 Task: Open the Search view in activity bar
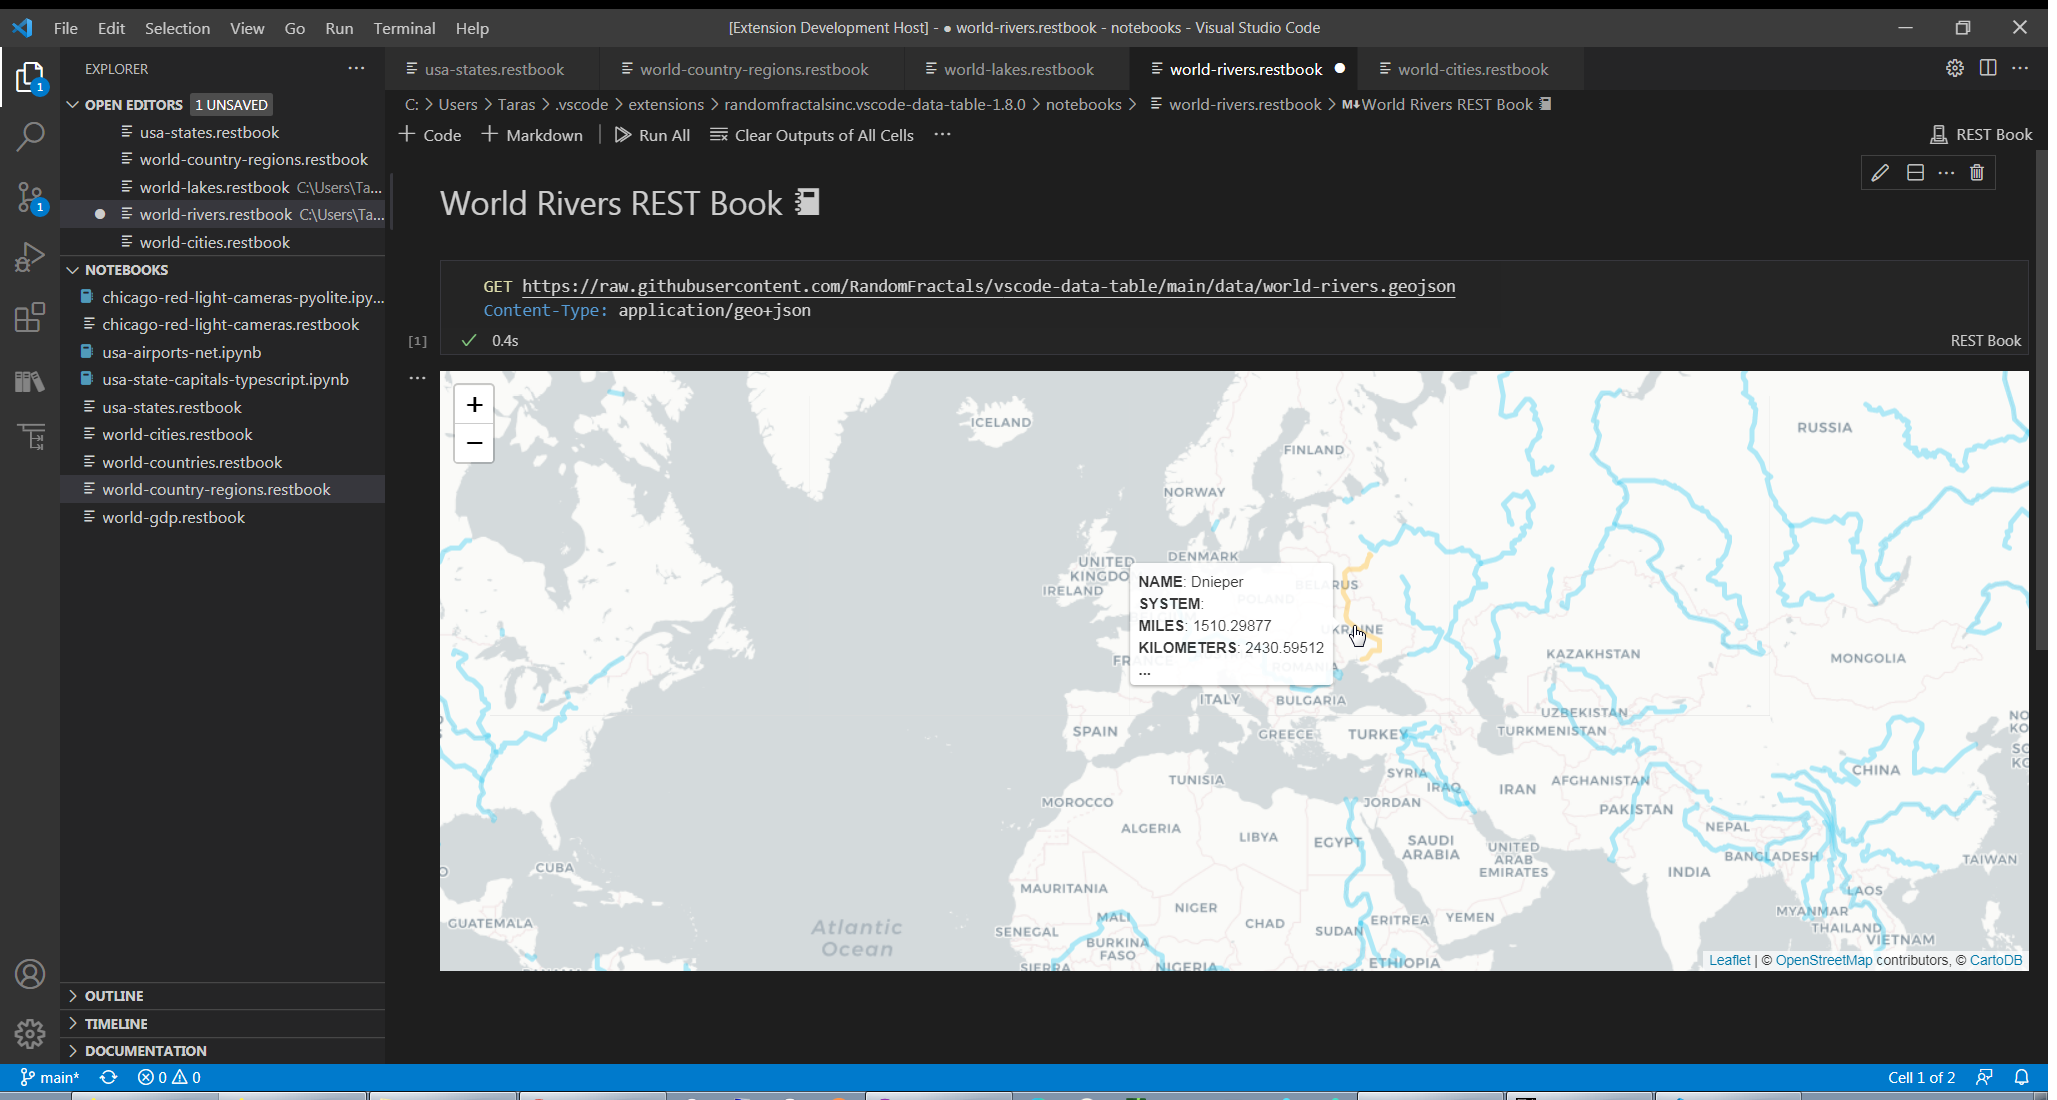30,136
